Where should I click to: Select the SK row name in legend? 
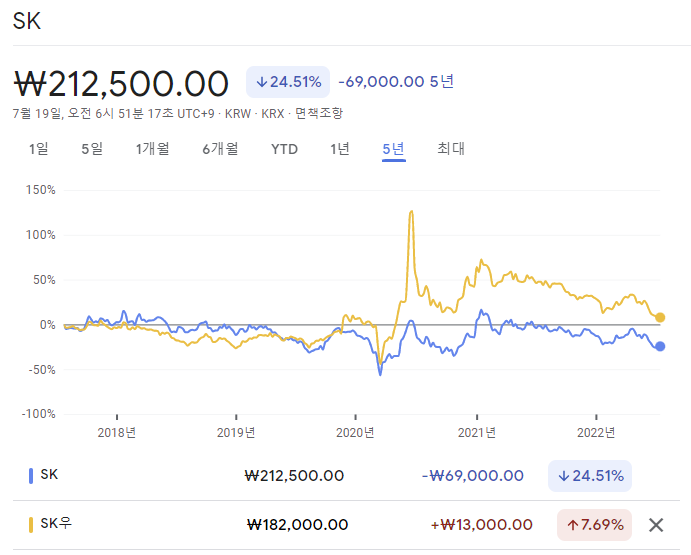tap(49, 474)
